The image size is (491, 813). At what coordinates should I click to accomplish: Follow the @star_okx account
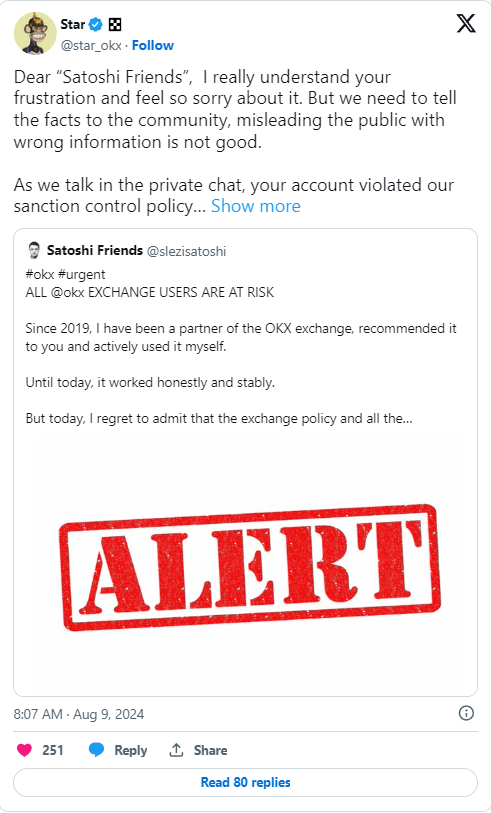(153, 46)
